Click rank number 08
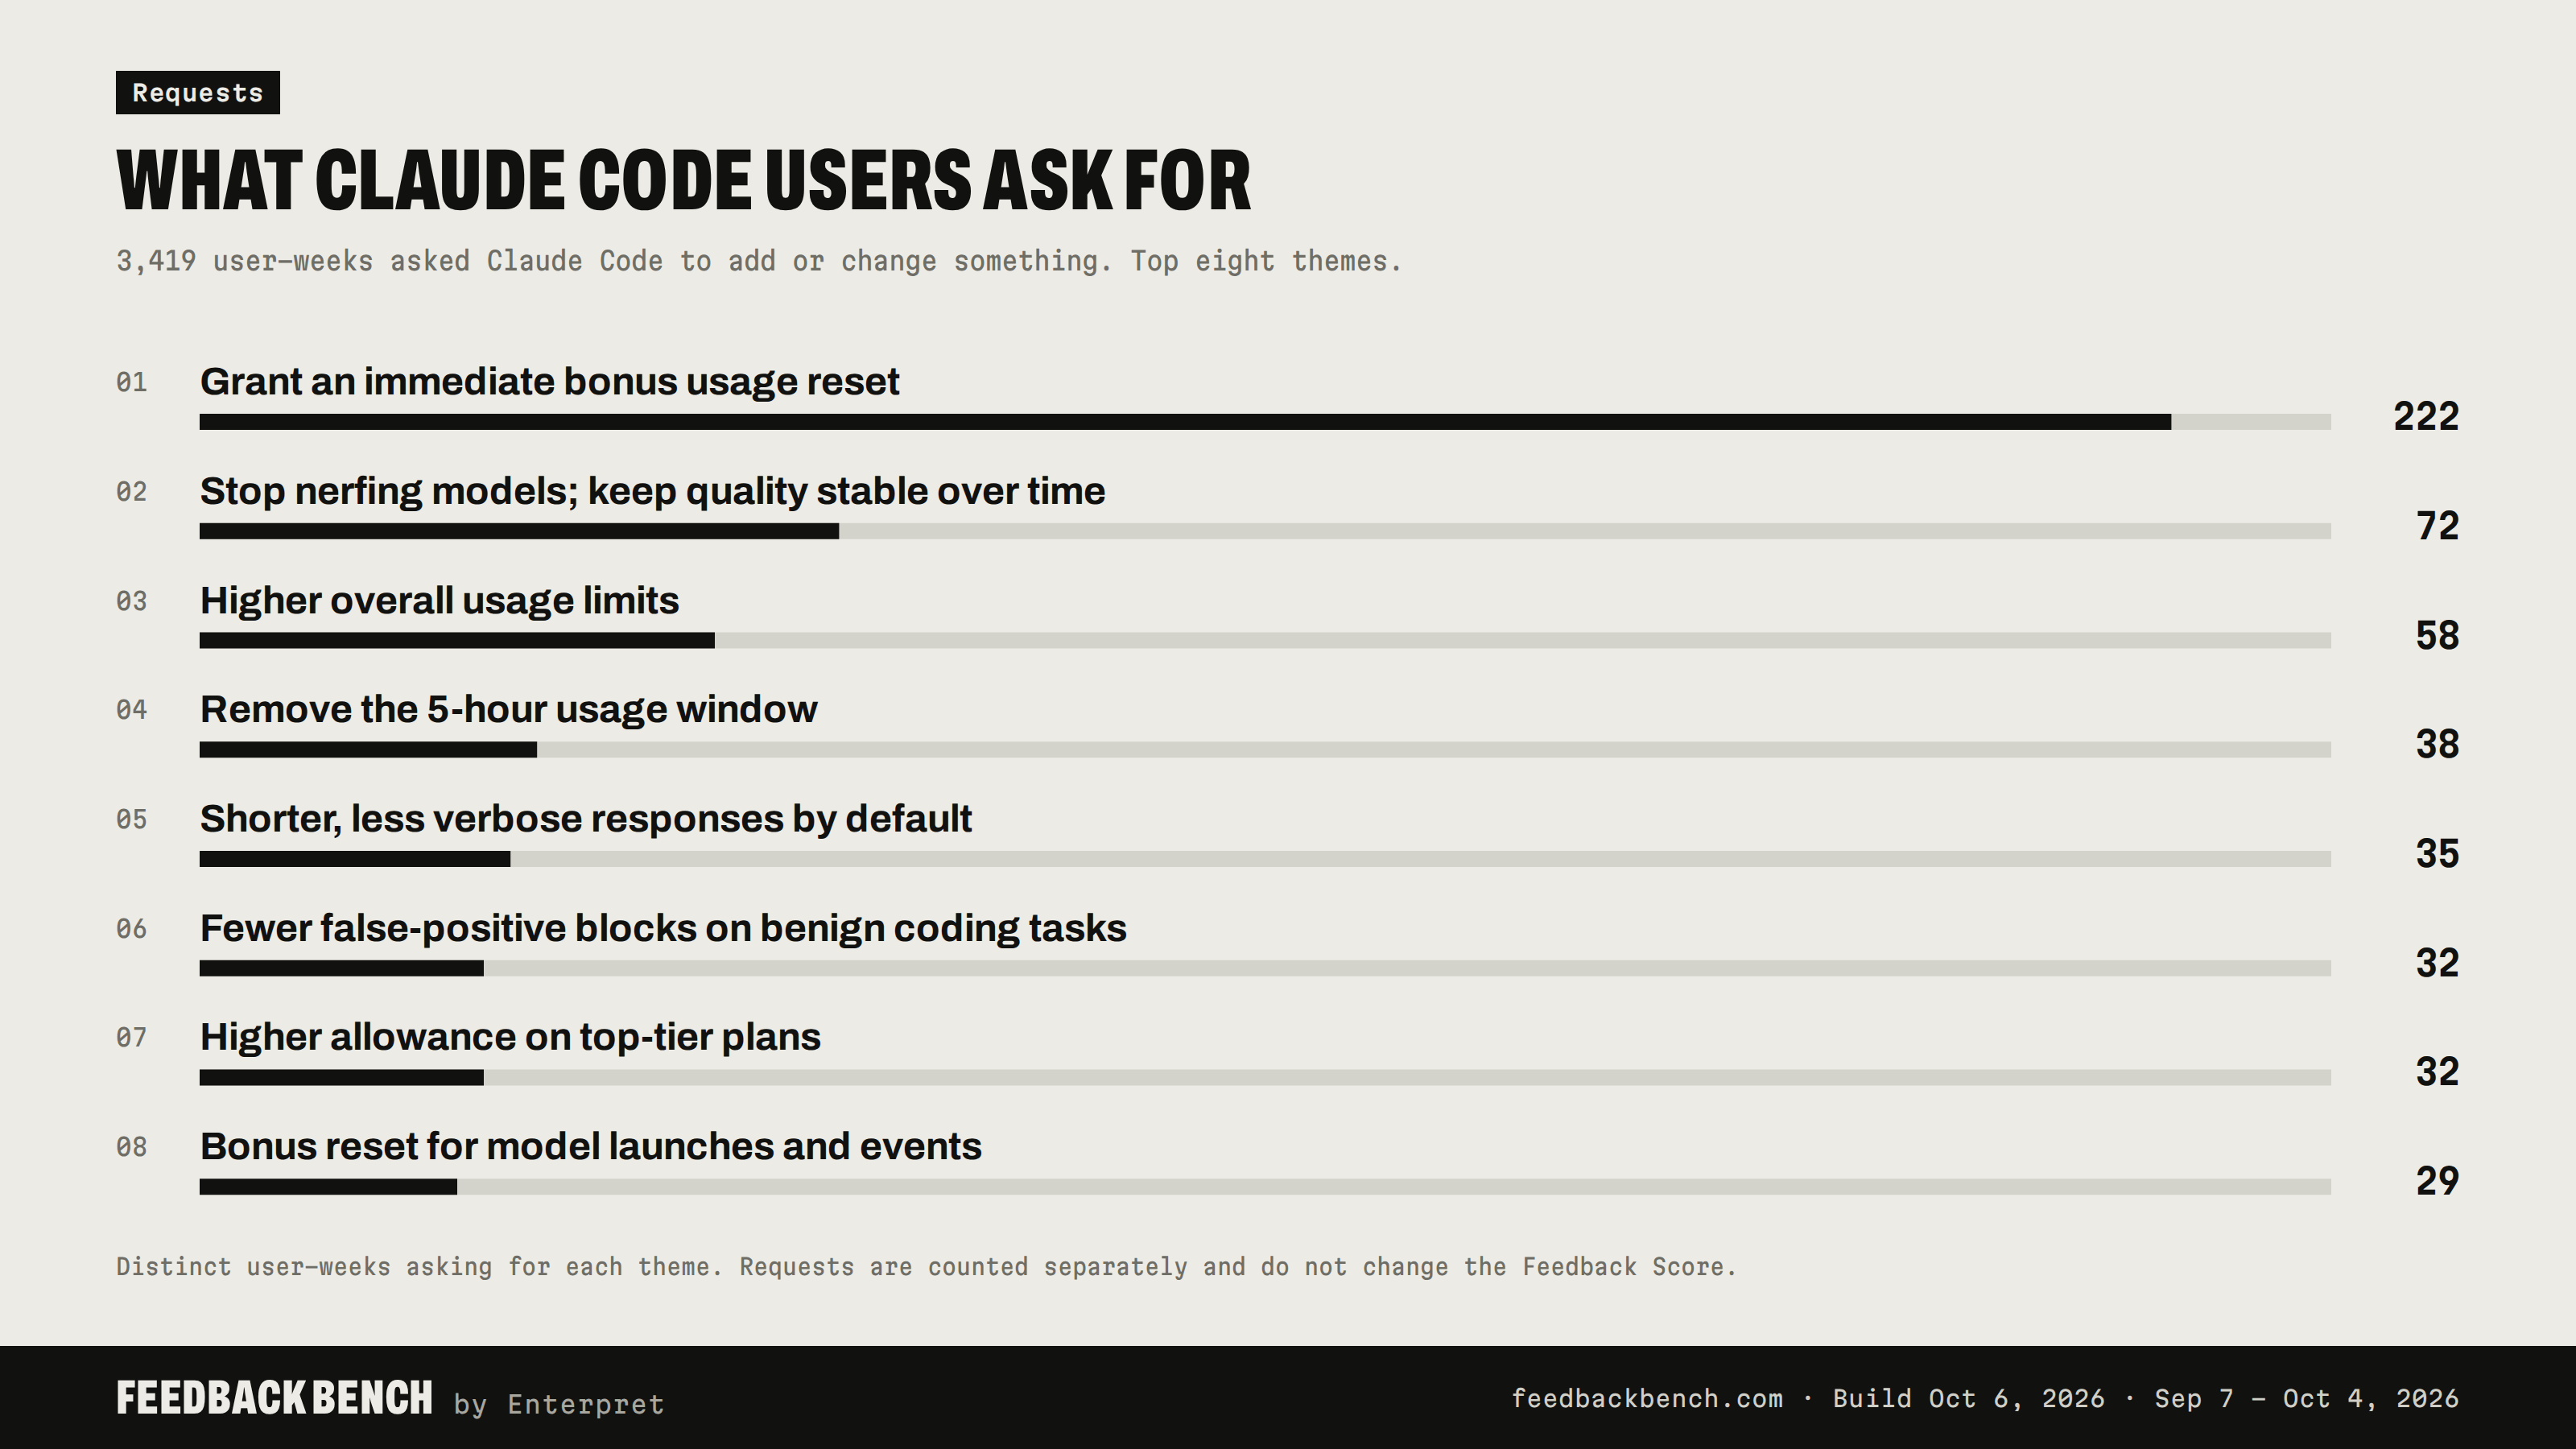Viewport: 2576px width, 1449px height. click(x=131, y=1147)
